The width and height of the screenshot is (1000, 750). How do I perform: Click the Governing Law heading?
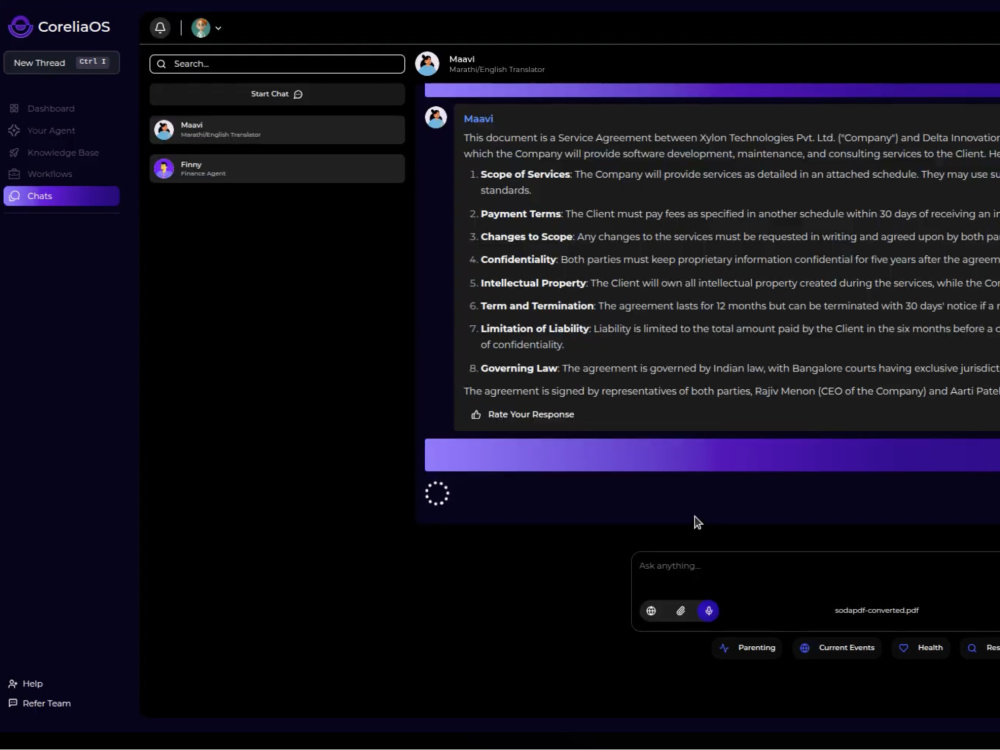click(x=518, y=369)
